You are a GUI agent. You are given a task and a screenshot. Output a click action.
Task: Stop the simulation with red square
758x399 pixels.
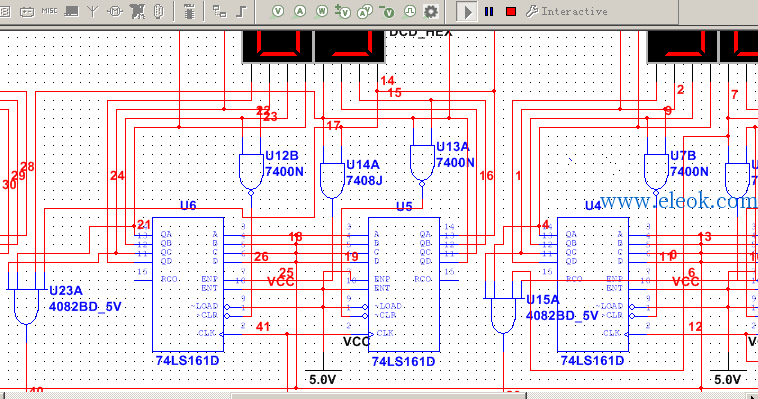click(510, 11)
